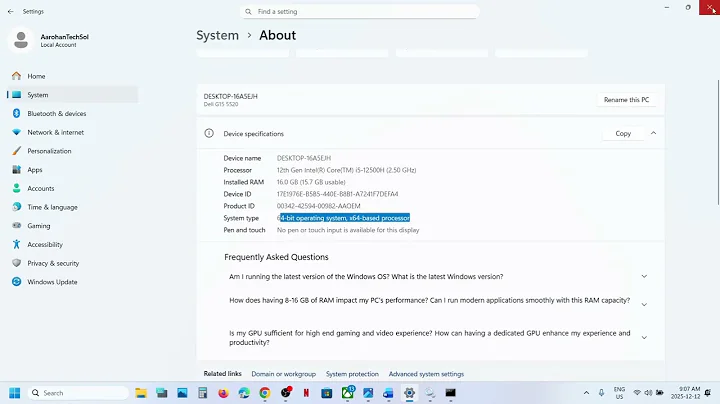The width and height of the screenshot is (720, 404).
Task: Open Network & internet settings
Action: tap(73, 132)
